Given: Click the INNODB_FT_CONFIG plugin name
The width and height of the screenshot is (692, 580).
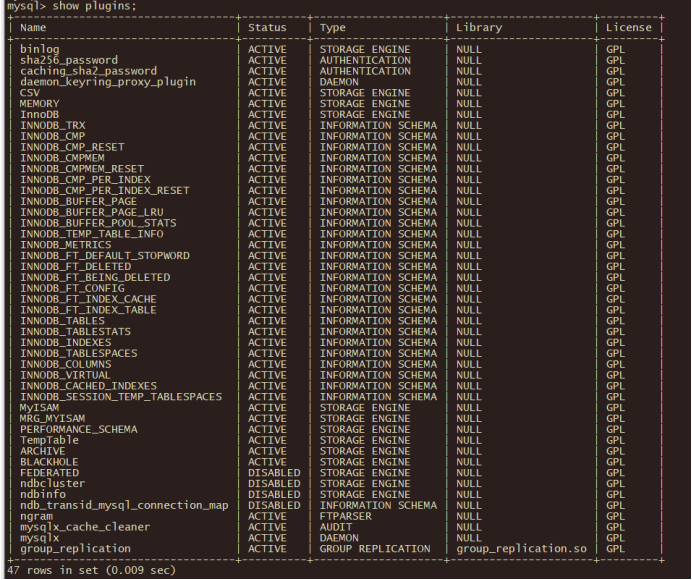Looking at the screenshot, I should click(x=72, y=288).
